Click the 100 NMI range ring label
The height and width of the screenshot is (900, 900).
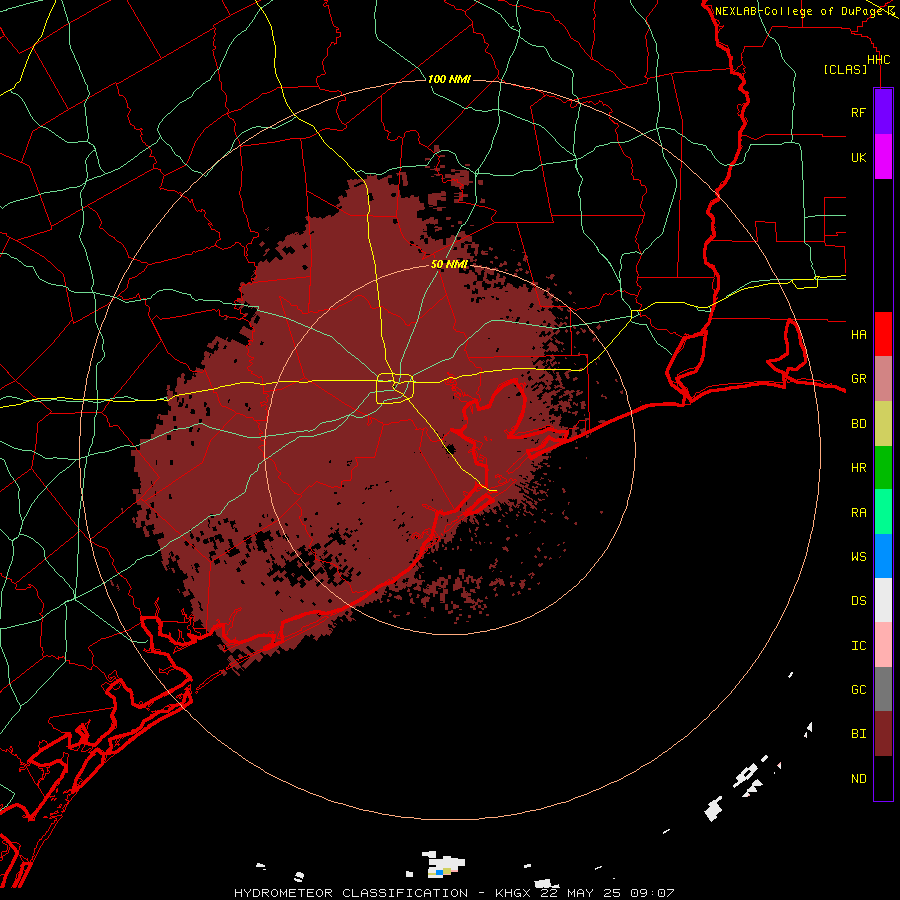coord(449,79)
